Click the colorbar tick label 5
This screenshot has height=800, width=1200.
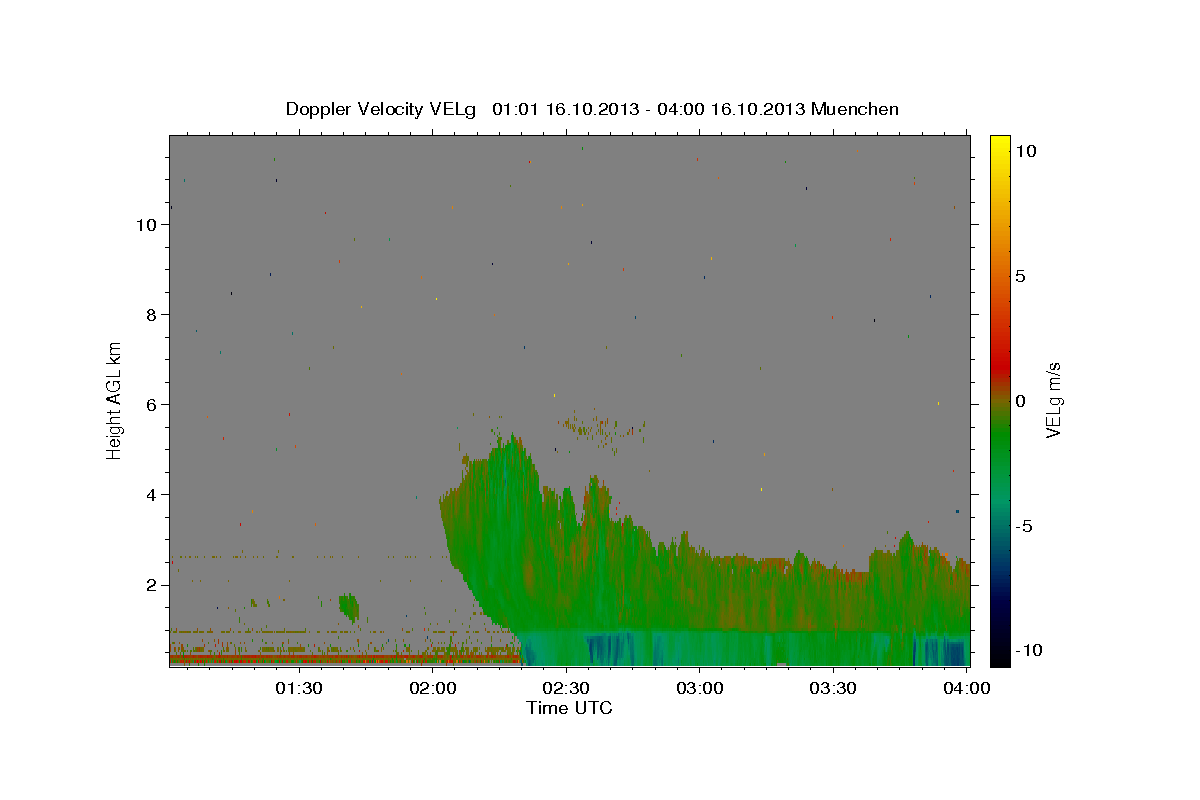tap(1020, 276)
